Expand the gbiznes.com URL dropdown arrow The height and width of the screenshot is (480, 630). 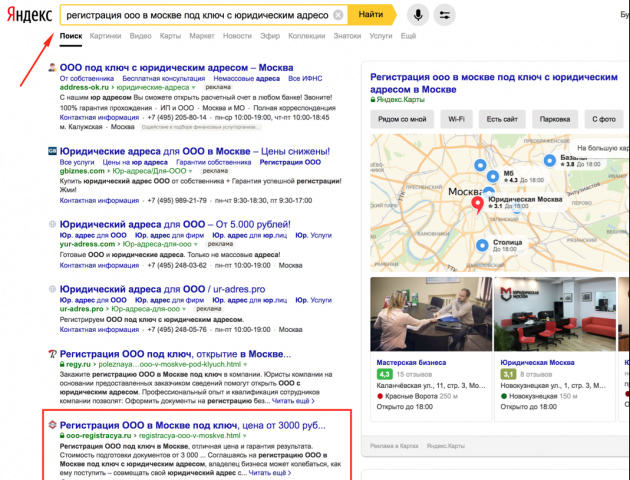tap(190, 171)
